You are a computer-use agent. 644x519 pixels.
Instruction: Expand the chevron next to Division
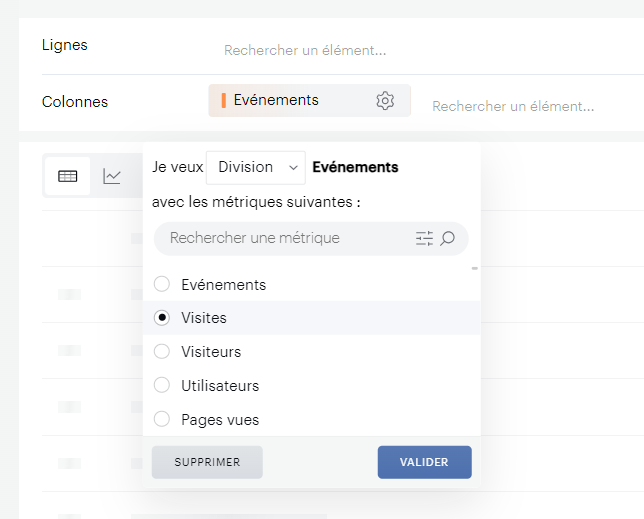tap(293, 168)
